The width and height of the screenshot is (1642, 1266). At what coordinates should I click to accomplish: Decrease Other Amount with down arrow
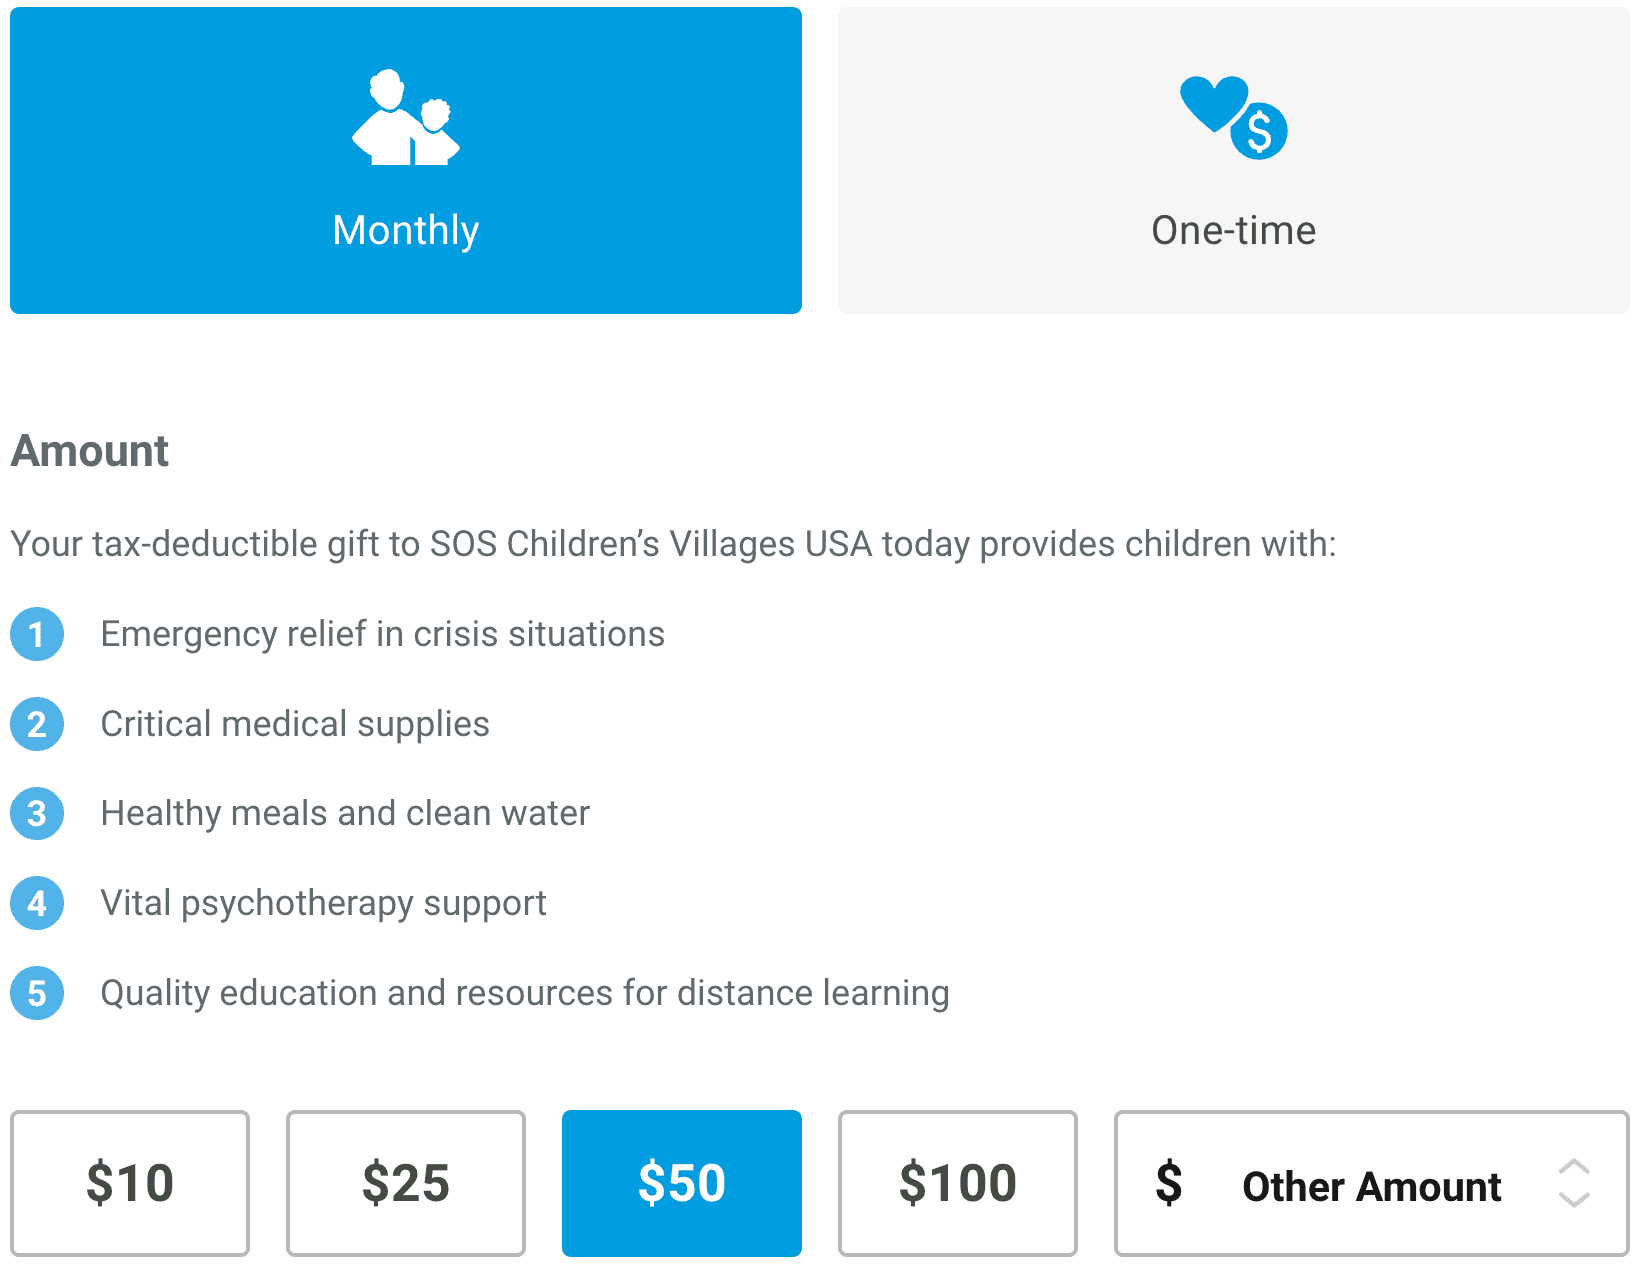click(1574, 1198)
